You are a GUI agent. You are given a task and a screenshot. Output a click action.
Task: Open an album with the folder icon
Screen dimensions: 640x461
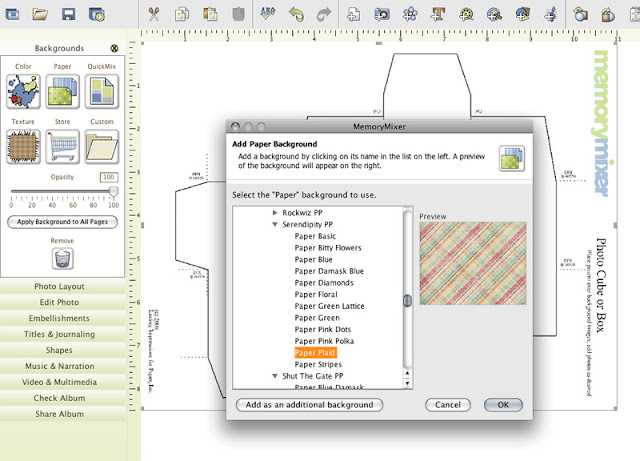40,14
